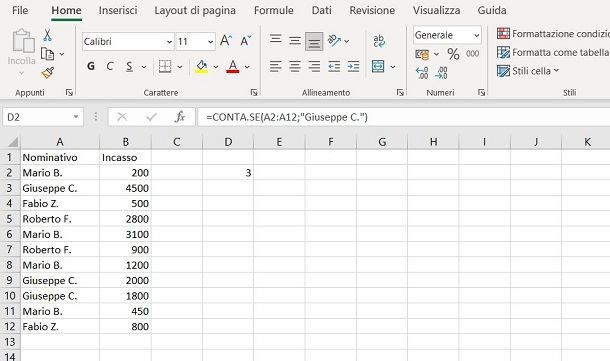
Task: Apply red font color A
Action: (233, 67)
